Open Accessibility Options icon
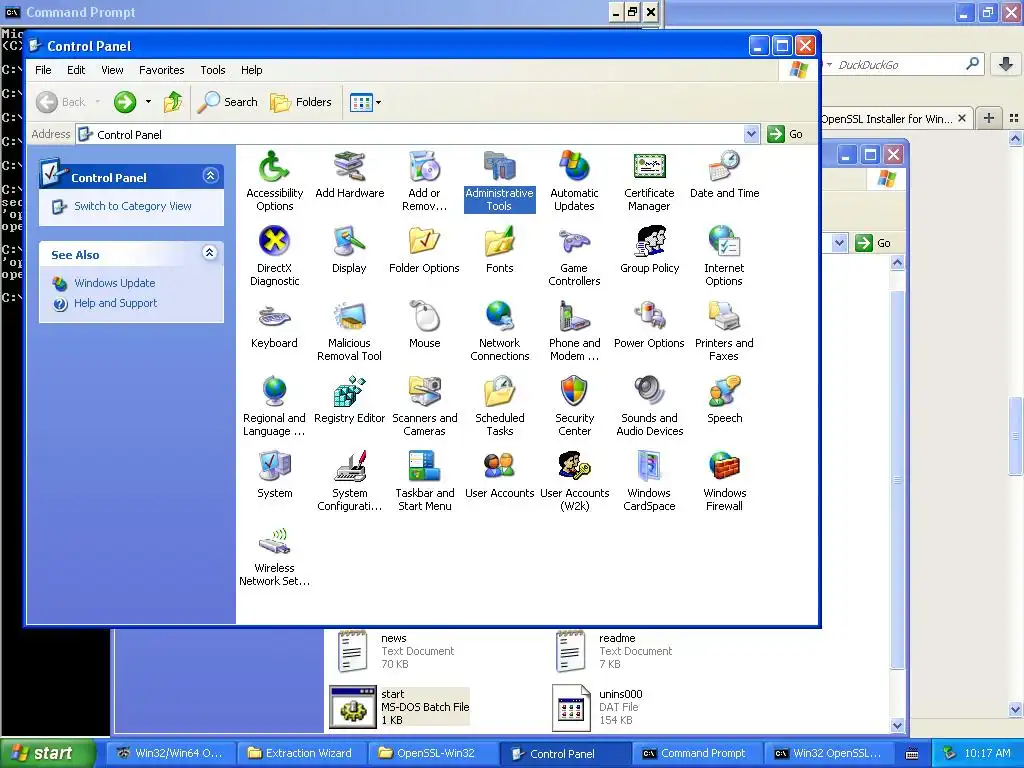The height and width of the screenshot is (768, 1024). [x=274, y=182]
